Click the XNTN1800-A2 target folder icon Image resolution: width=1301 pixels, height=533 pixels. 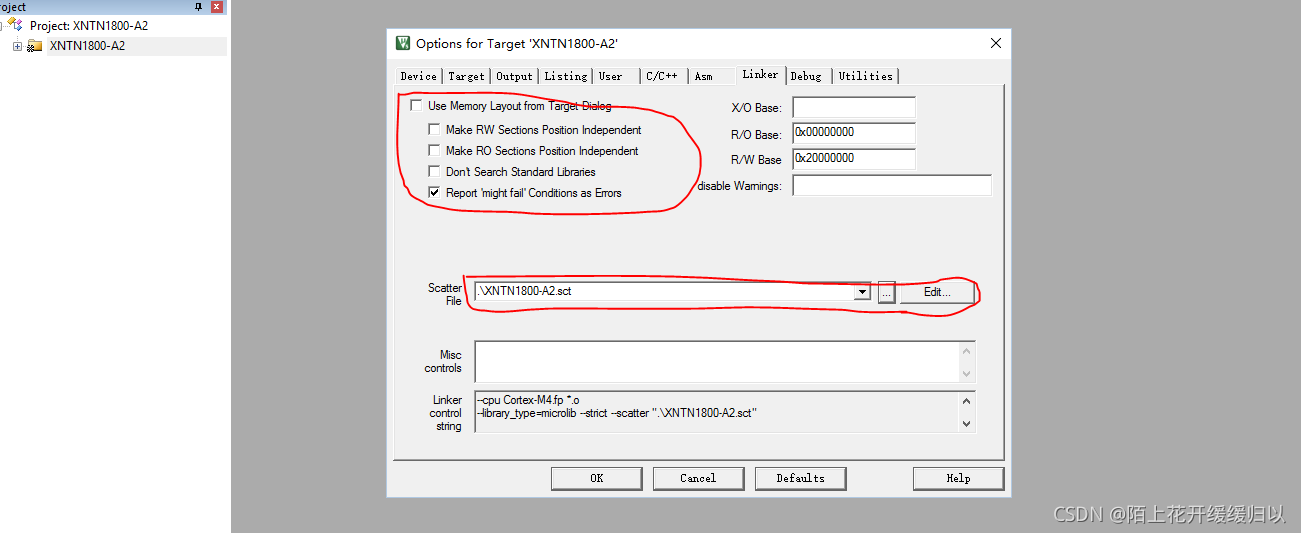(35, 46)
